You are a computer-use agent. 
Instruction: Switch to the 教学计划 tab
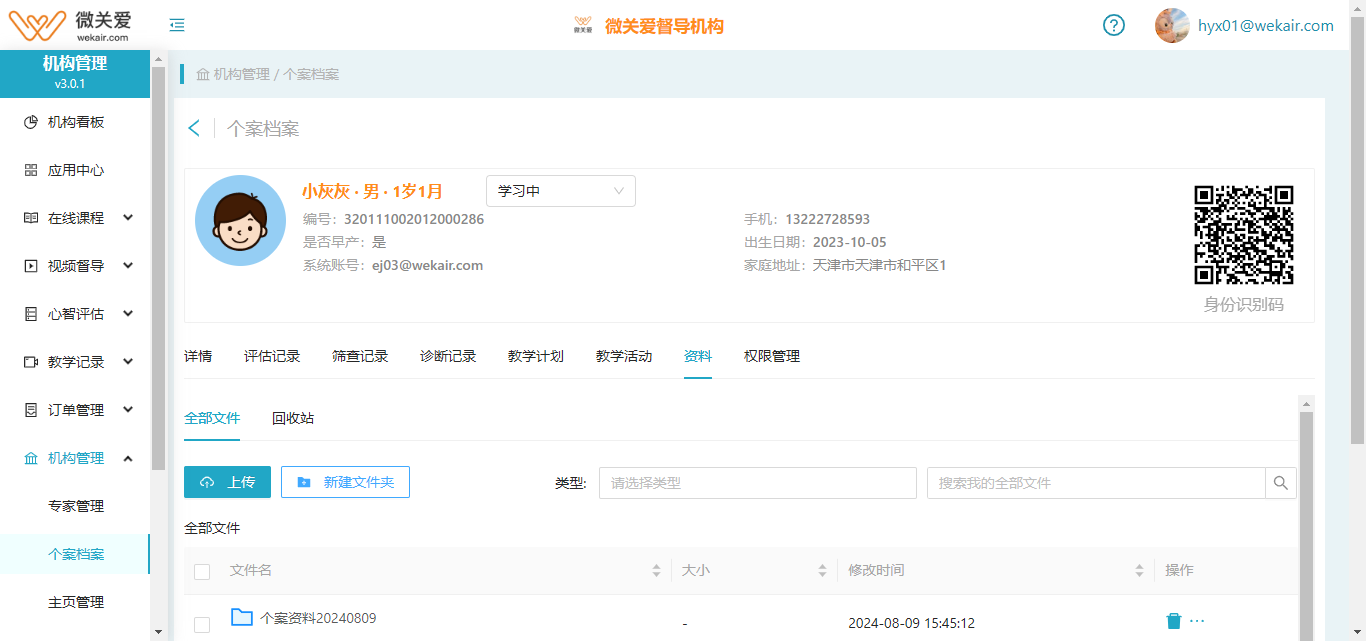(x=536, y=356)
